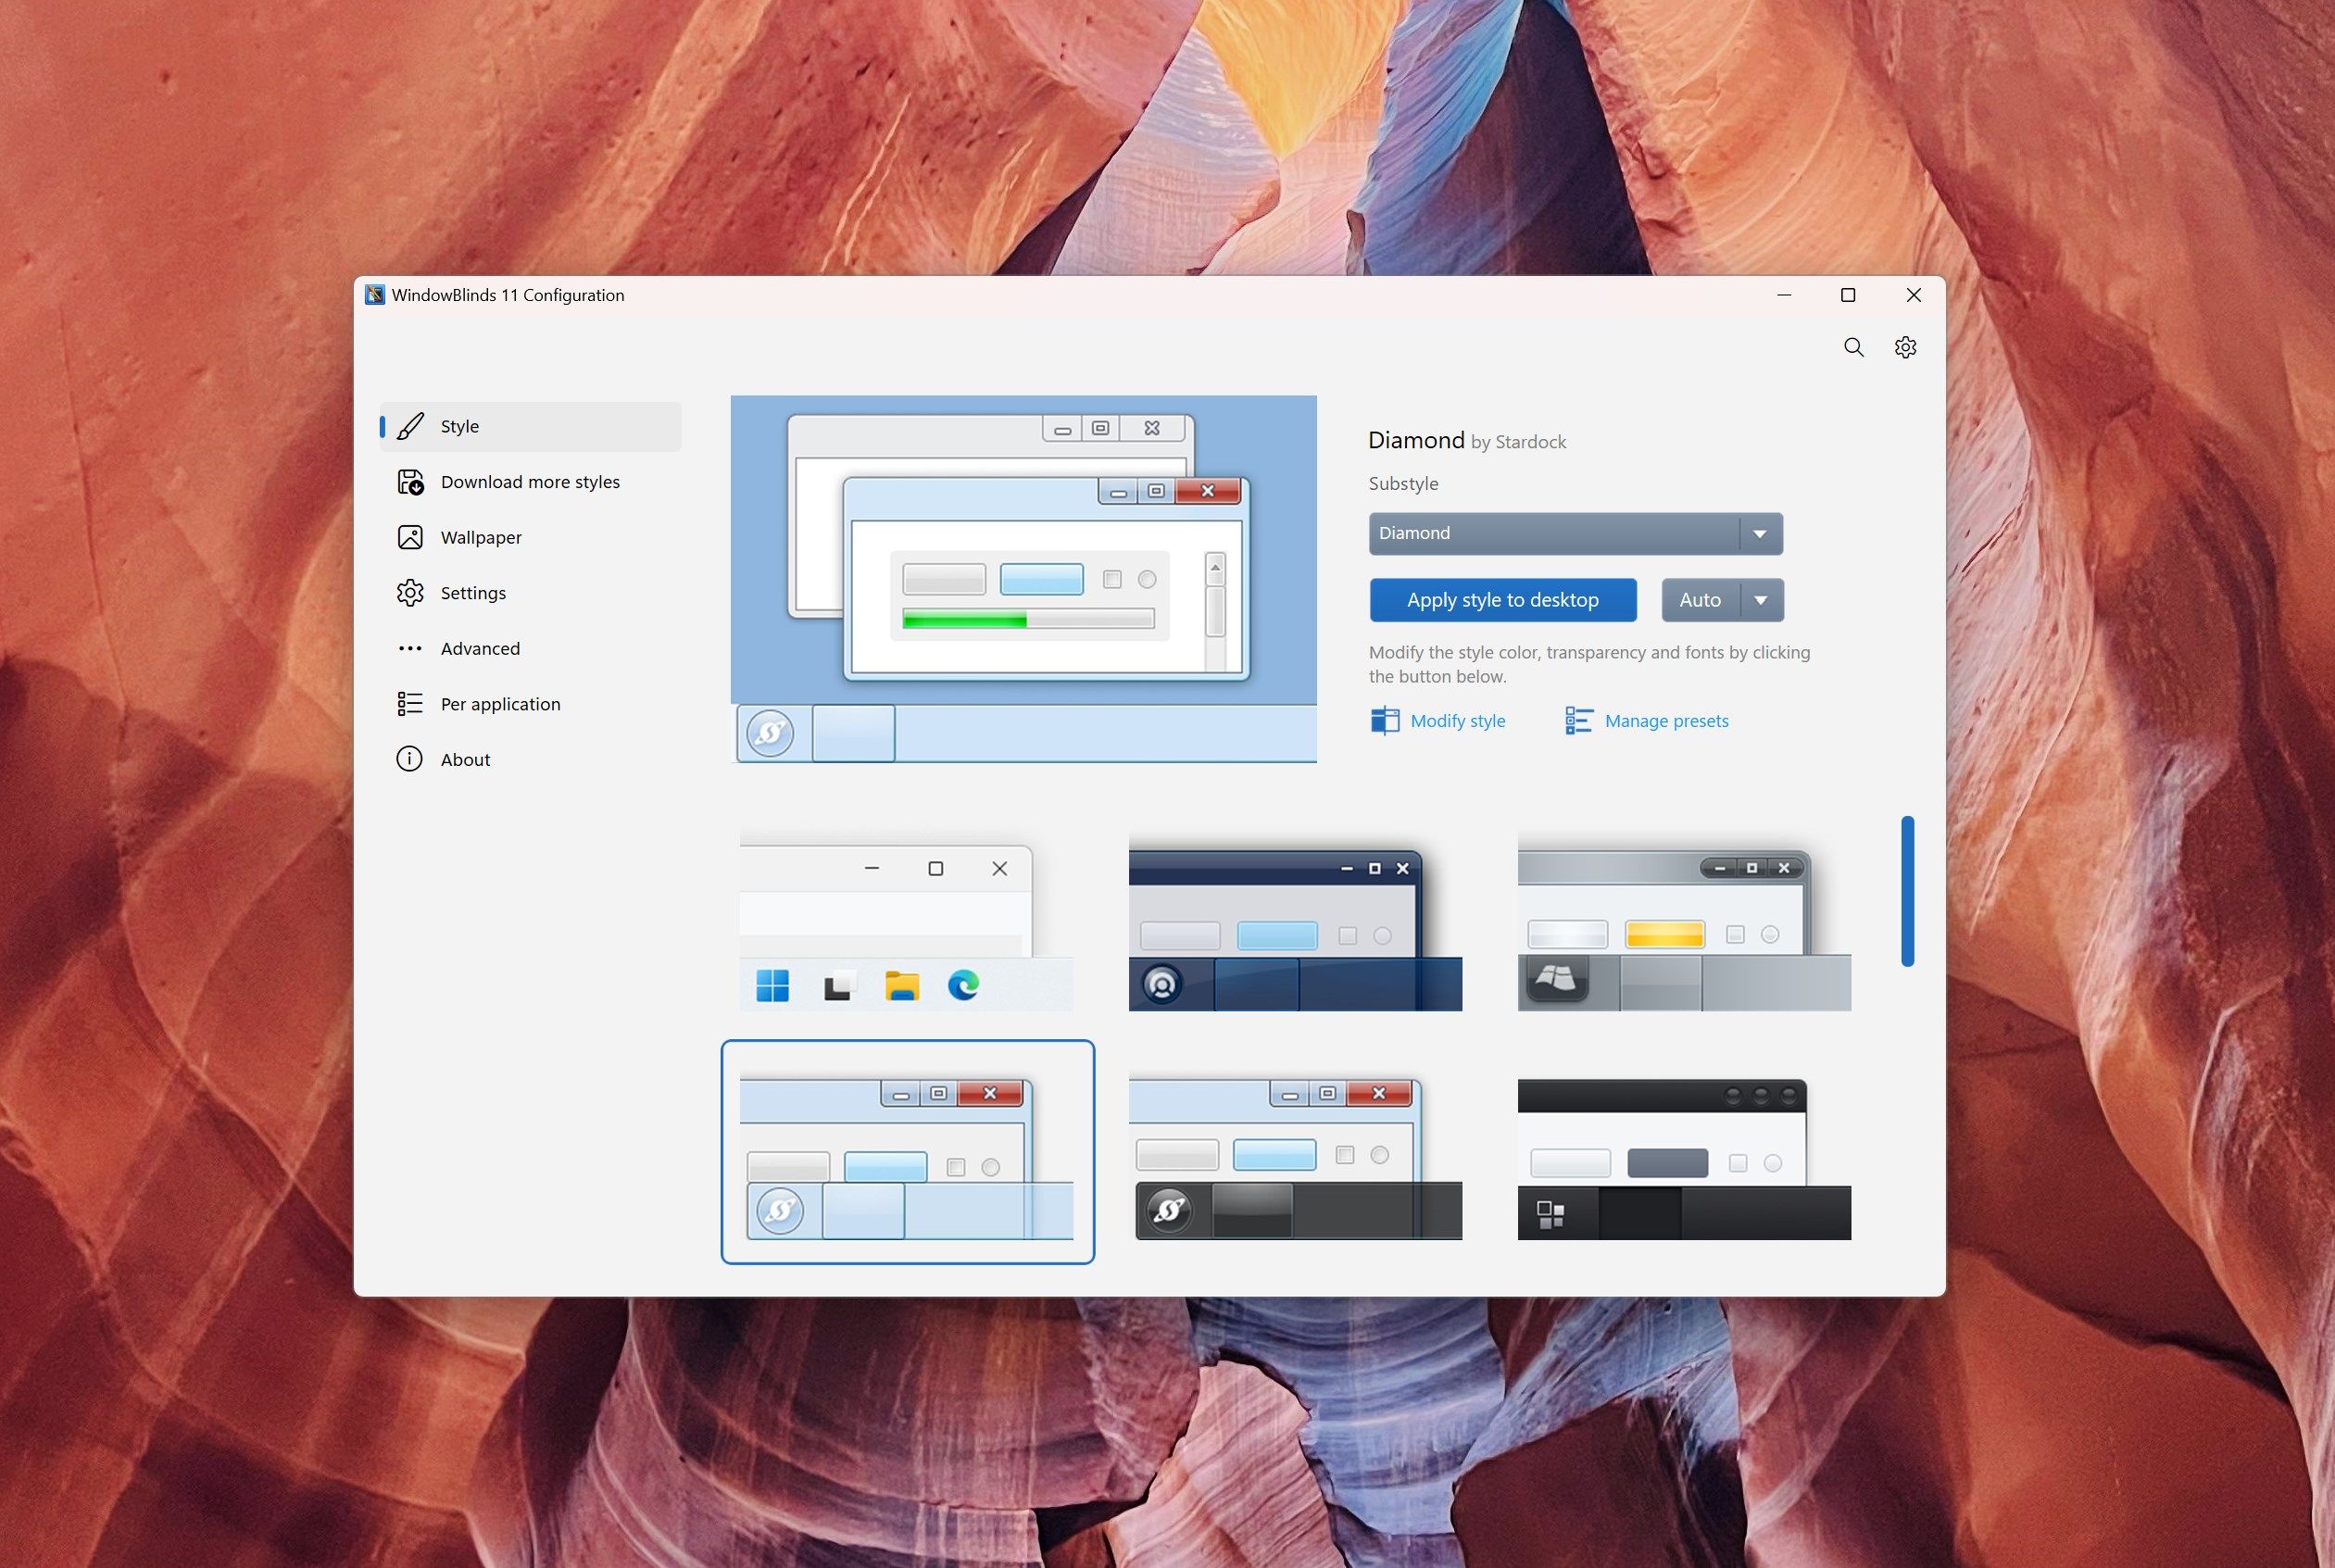Click Apply style to desktop button
Screen dimensions: 2335x1568
coord(1503,598)
